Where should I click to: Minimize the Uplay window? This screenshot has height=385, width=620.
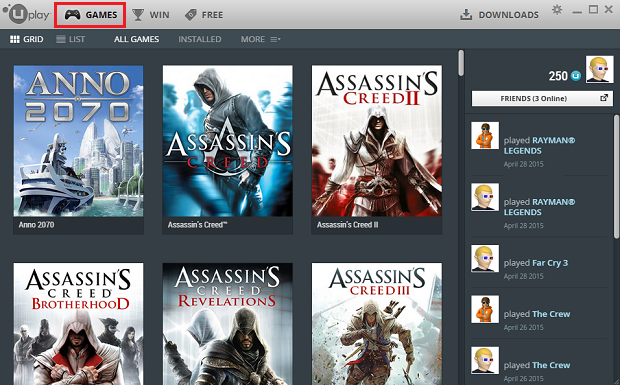click(x=577, y=11)
